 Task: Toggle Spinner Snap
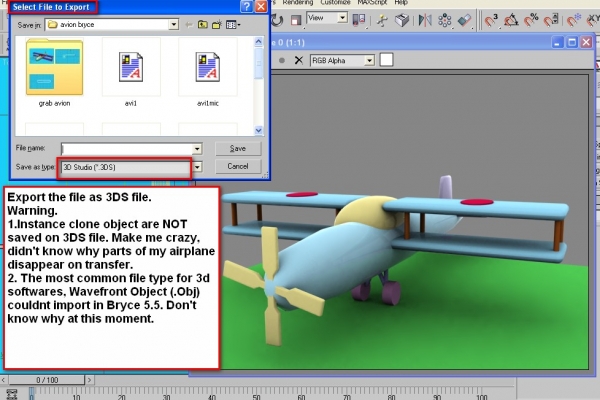[x=551, y=20]
